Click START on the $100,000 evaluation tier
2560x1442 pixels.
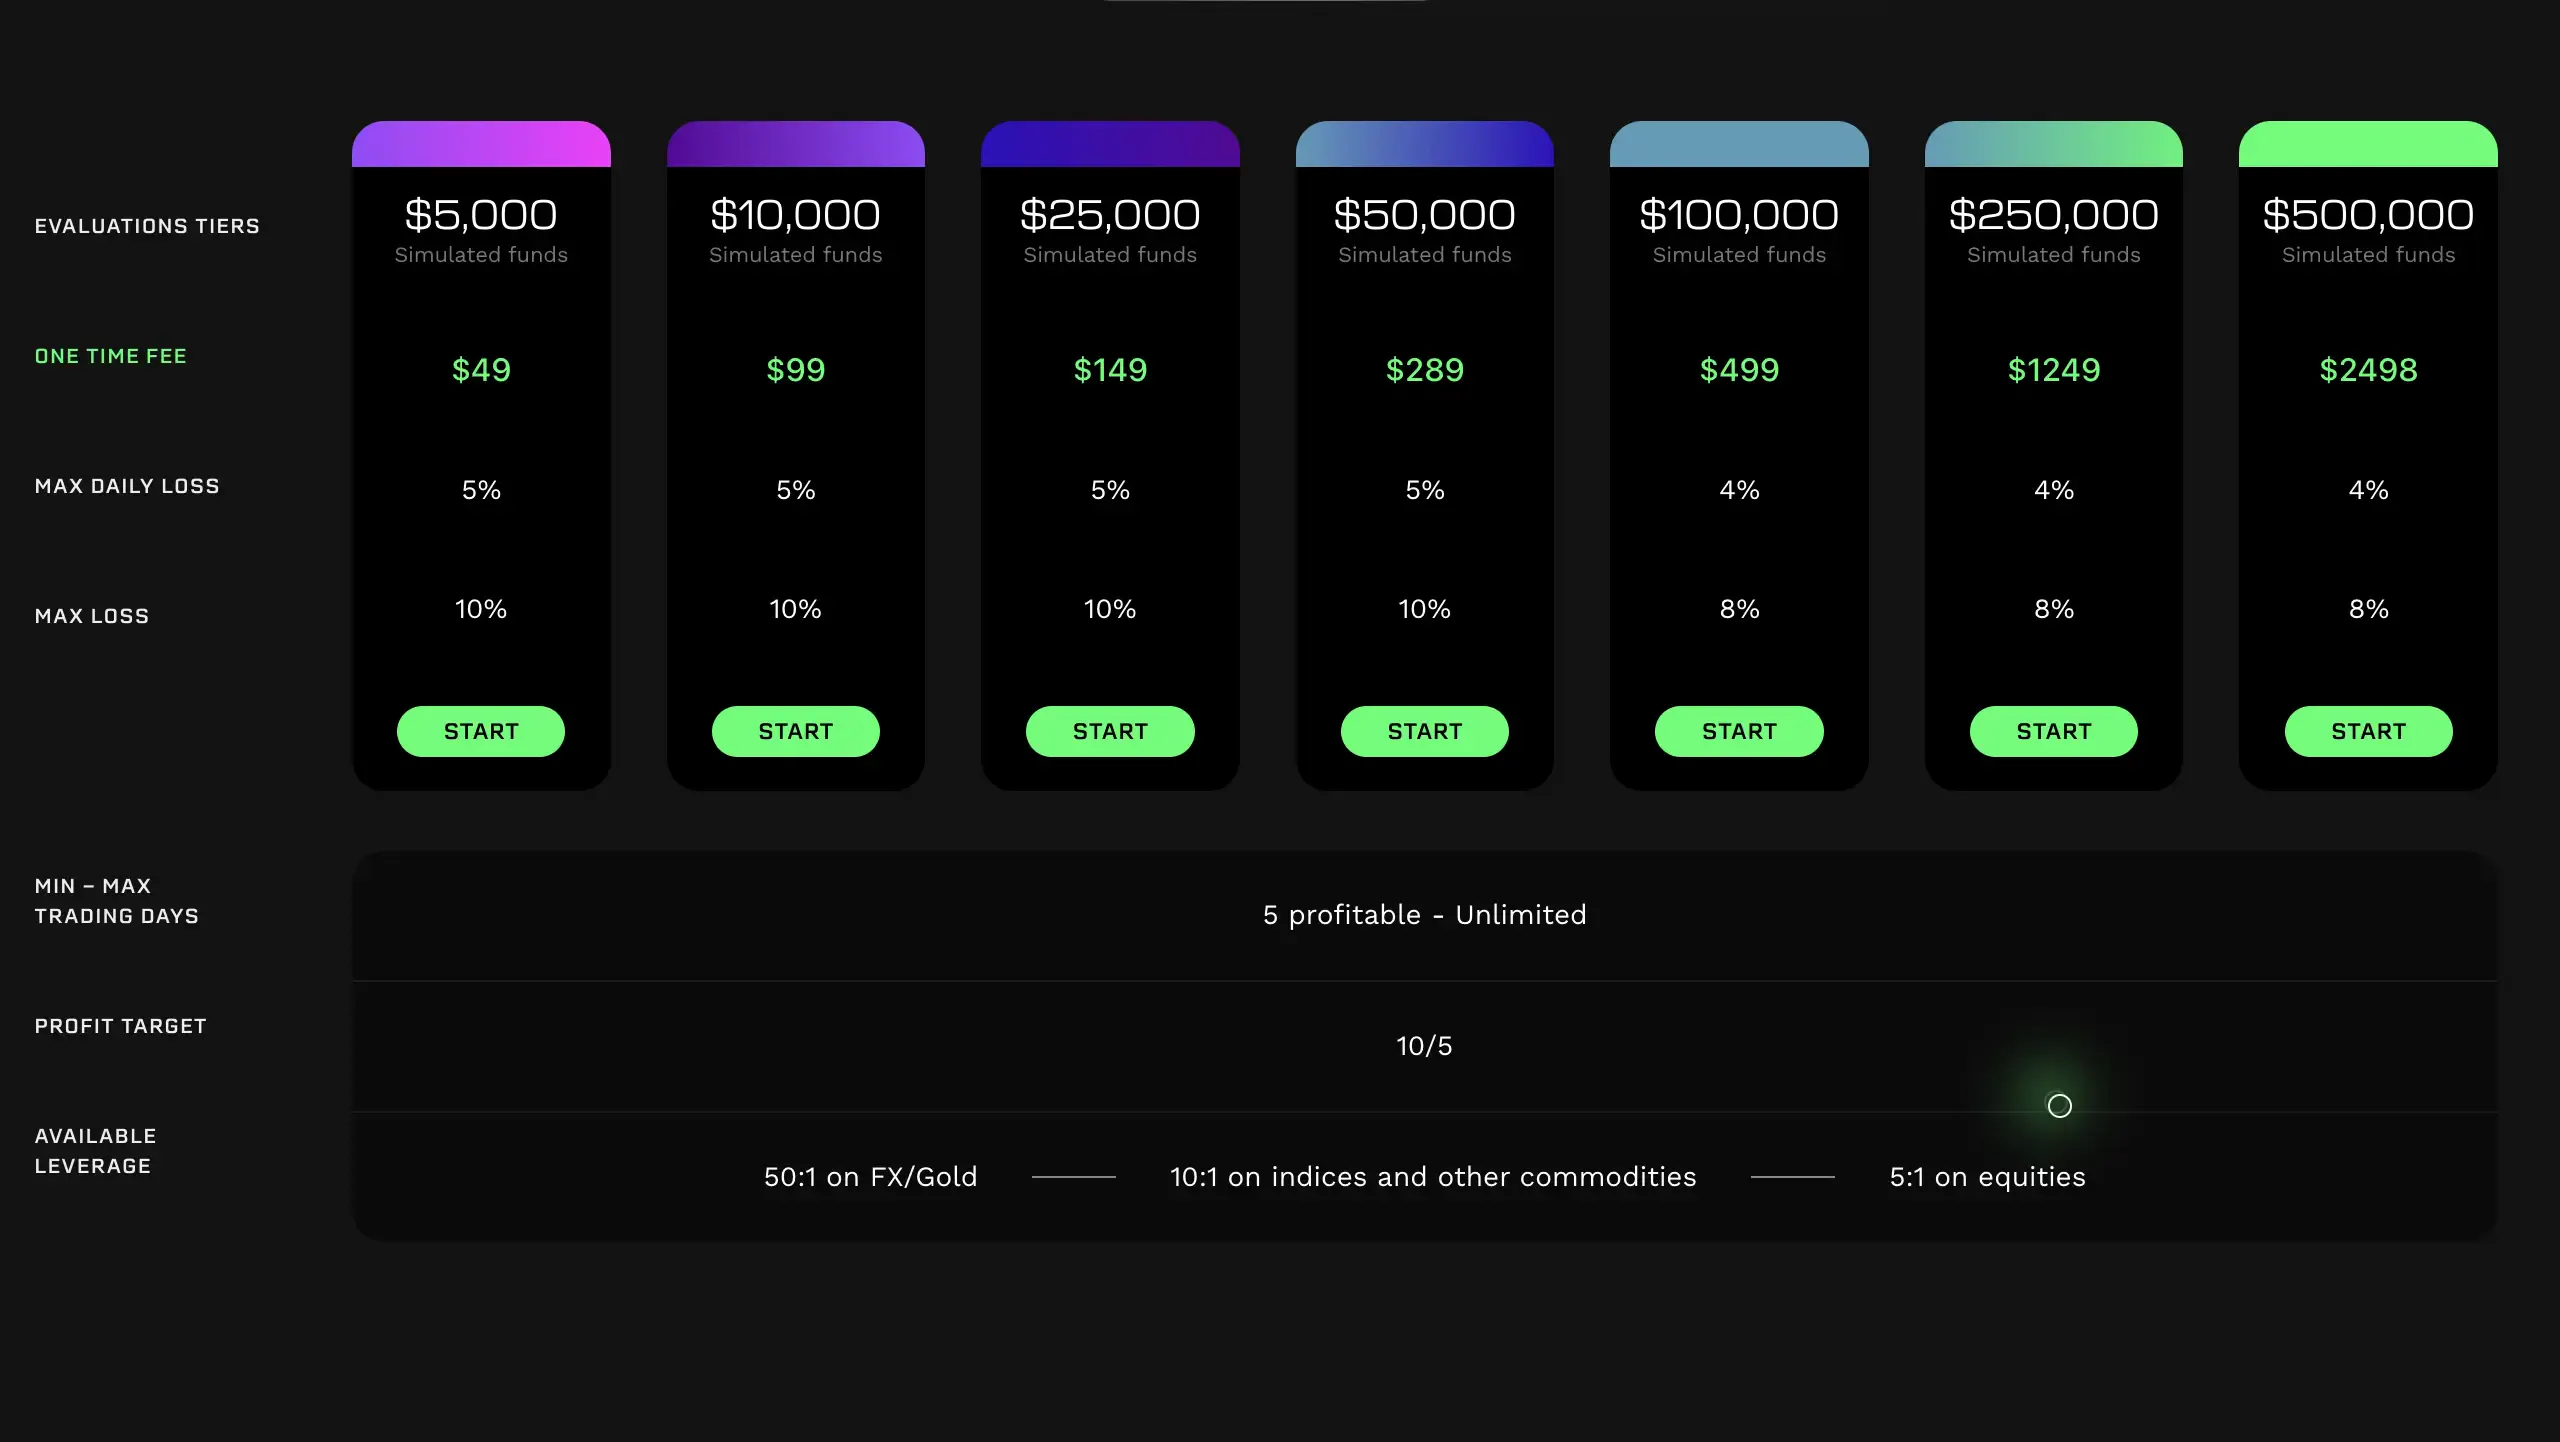pyautogui.click(x=1738, y=731)
